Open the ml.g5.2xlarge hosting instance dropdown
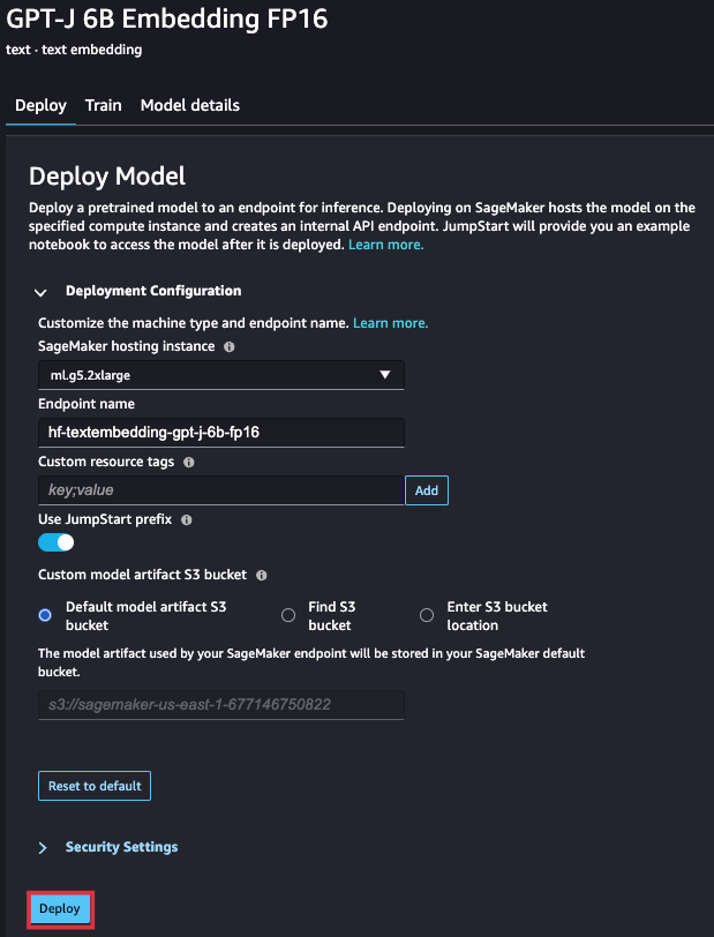 [221, 375]
